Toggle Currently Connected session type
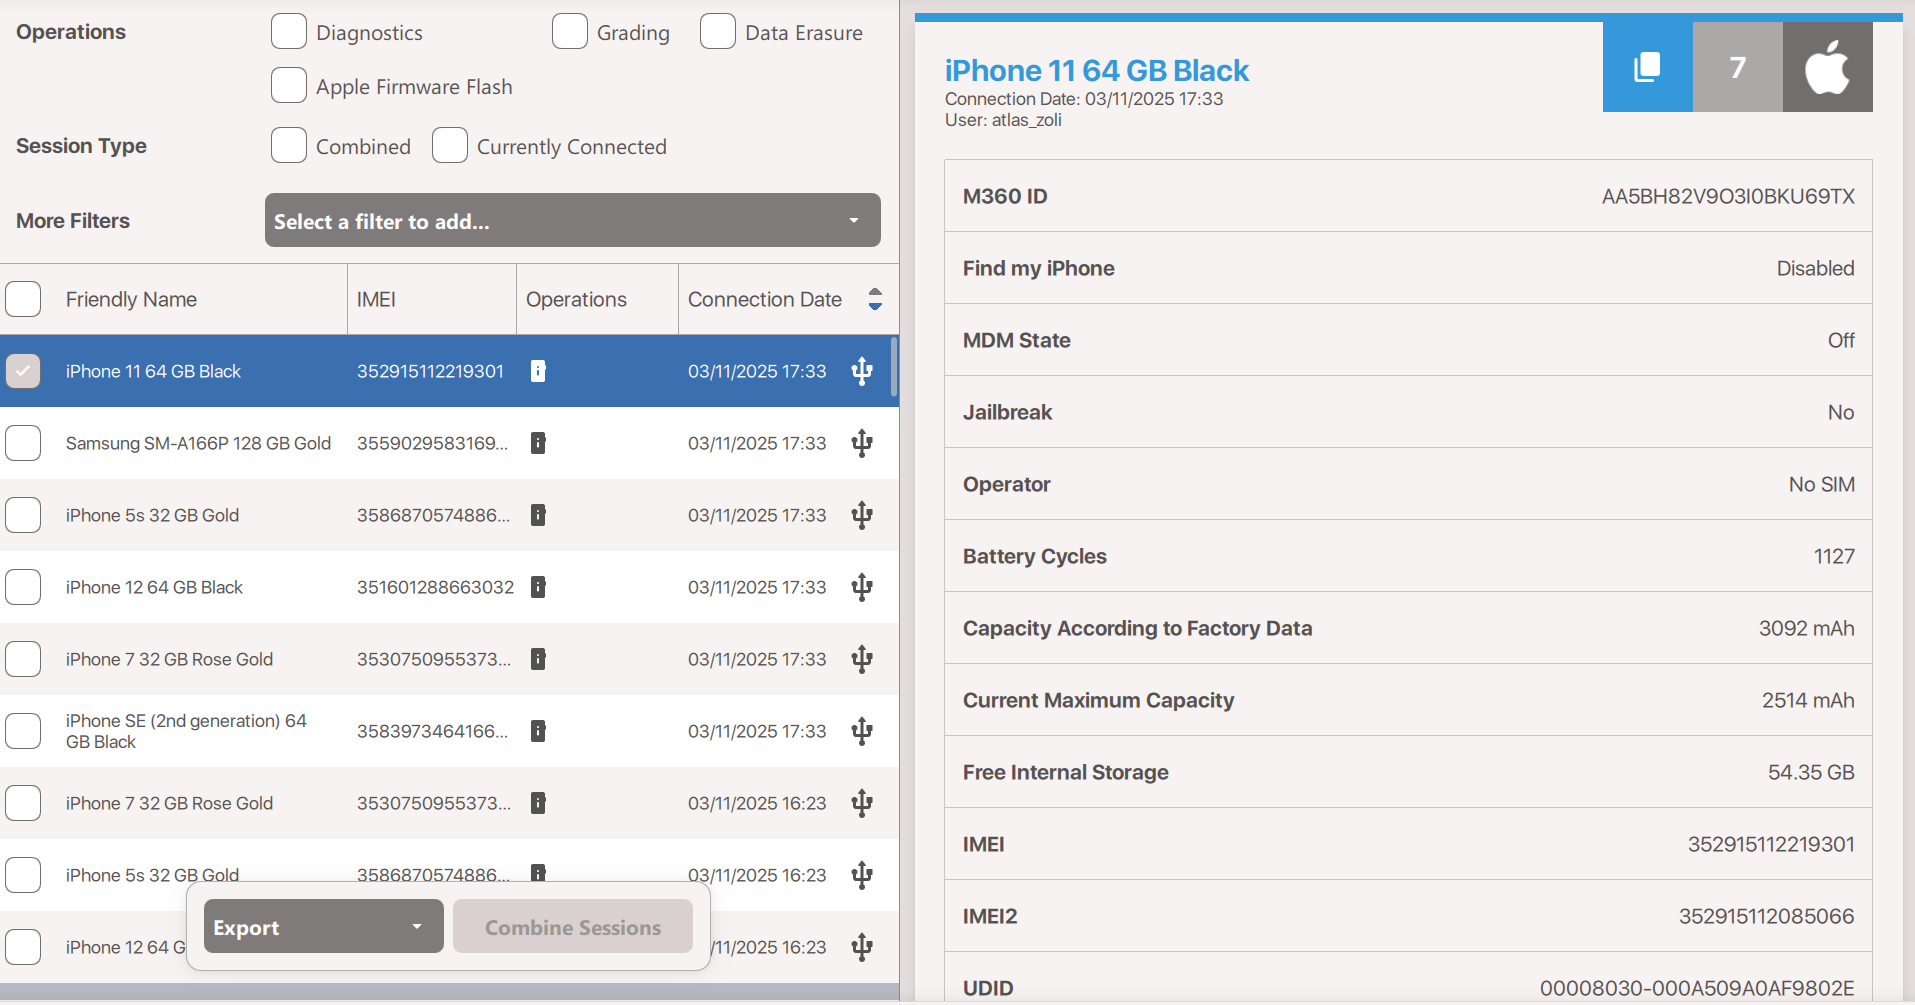This screenshot has width=1915, height=1005. (450, 146)
